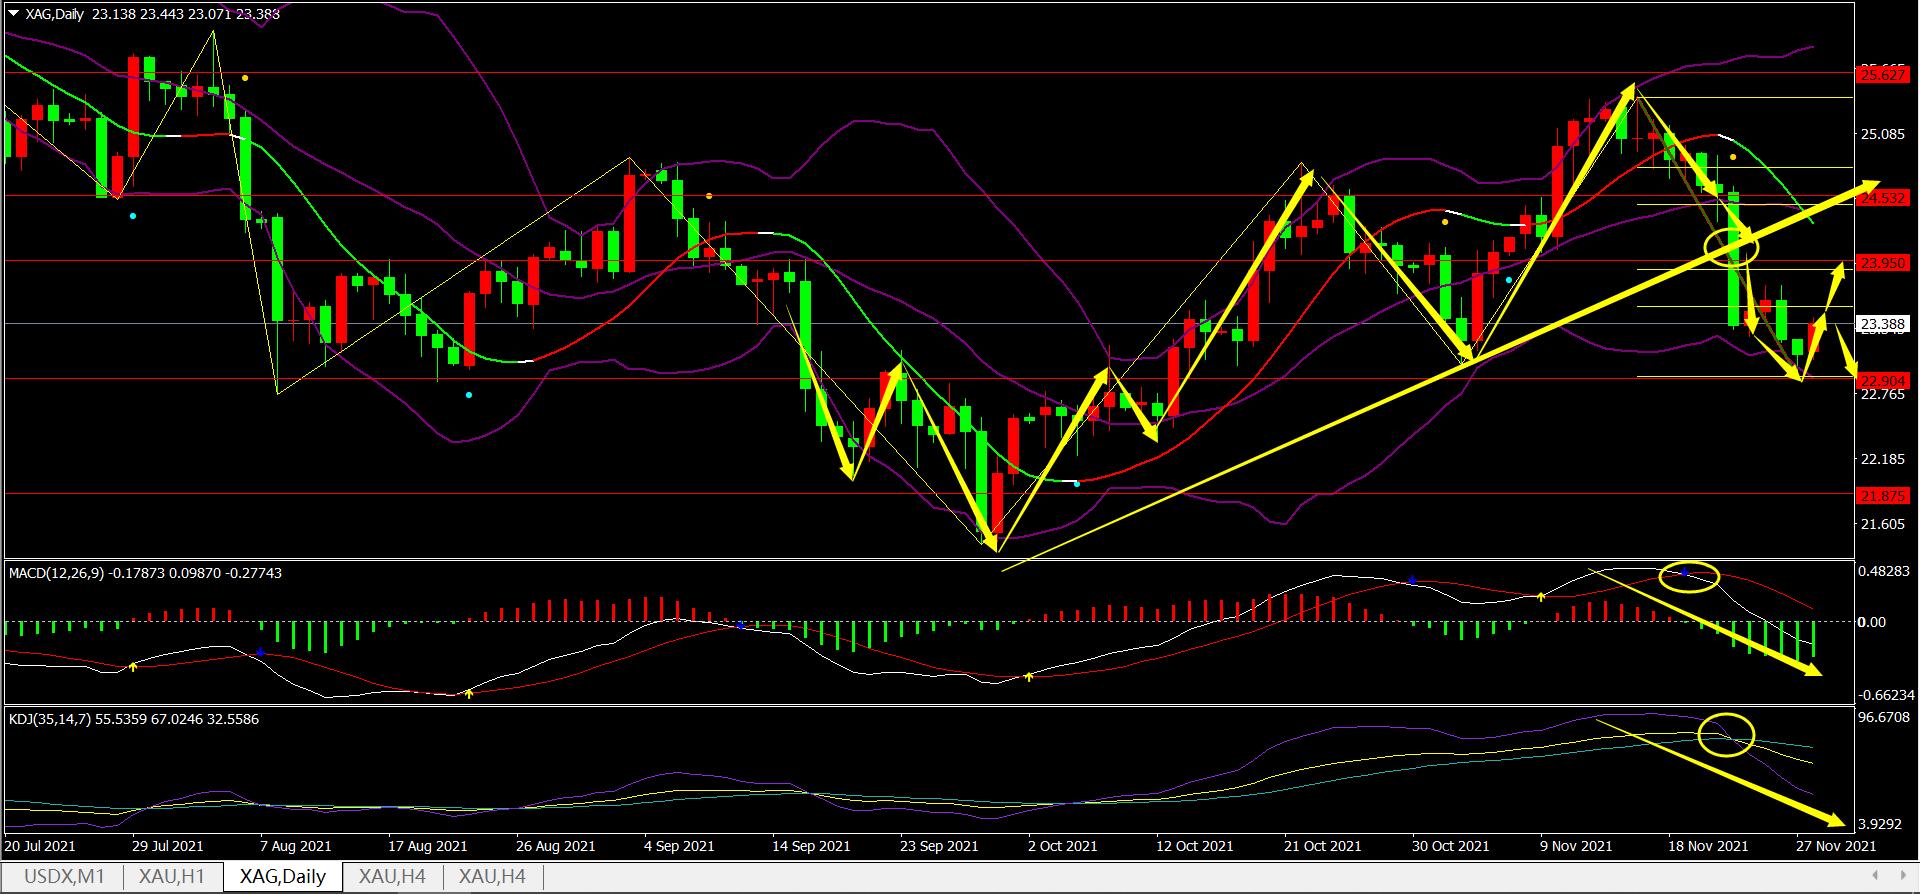
Task: Select the active XAG,Daily tab
Action: pyautogui.click(x=283, y=877)
